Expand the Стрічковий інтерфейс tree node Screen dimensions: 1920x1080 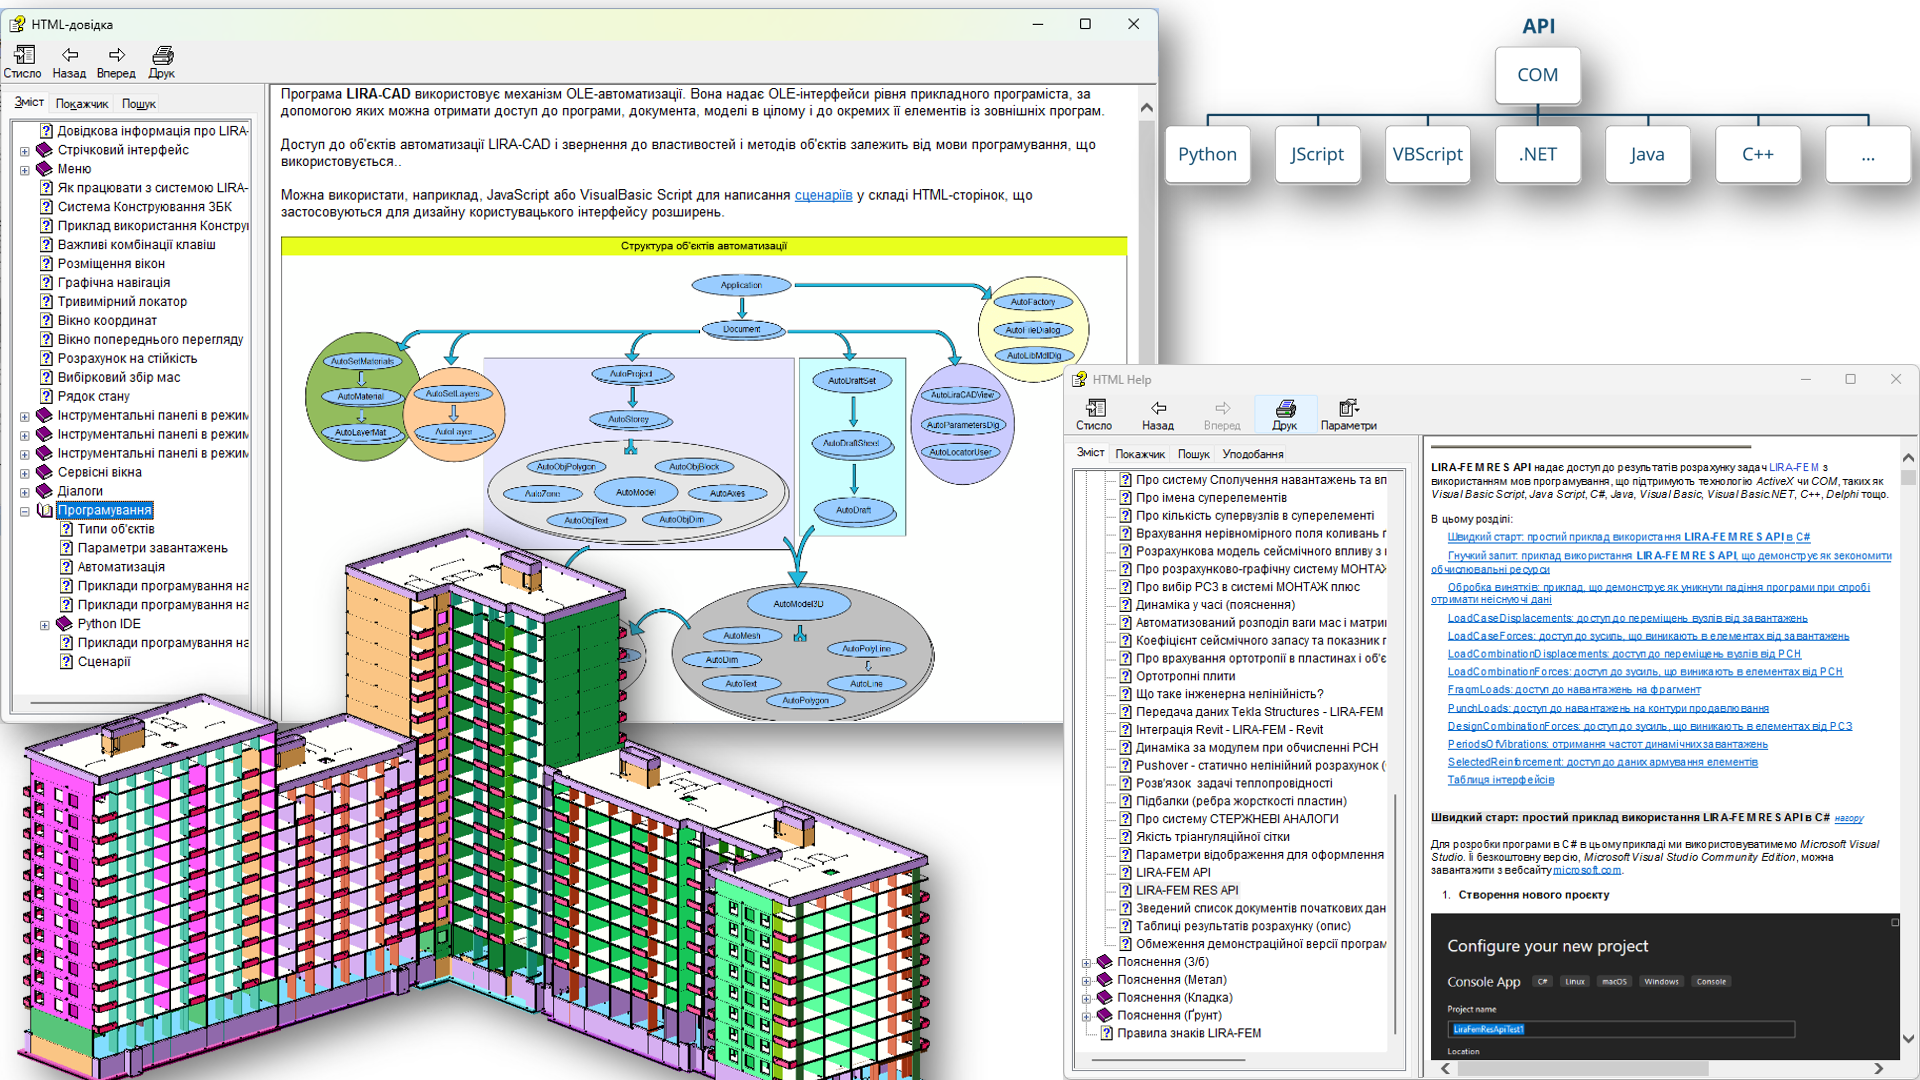(25, 151)
